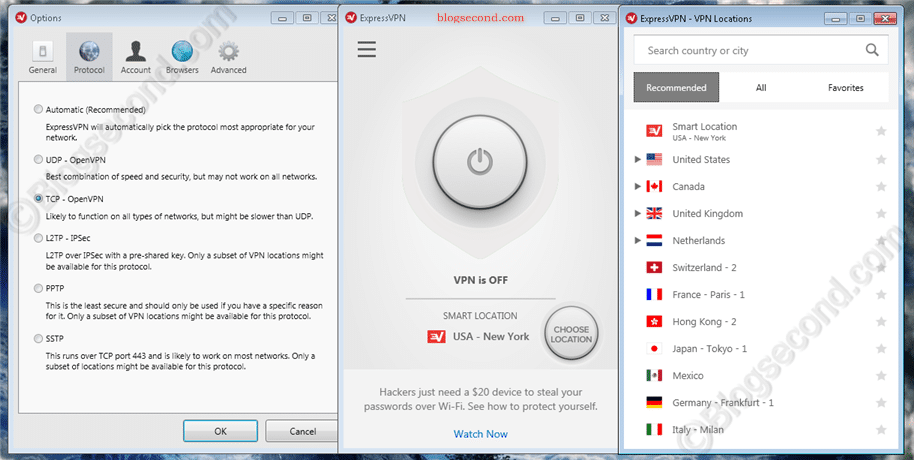Select the Mexico location text

click(x=688, y=375)
